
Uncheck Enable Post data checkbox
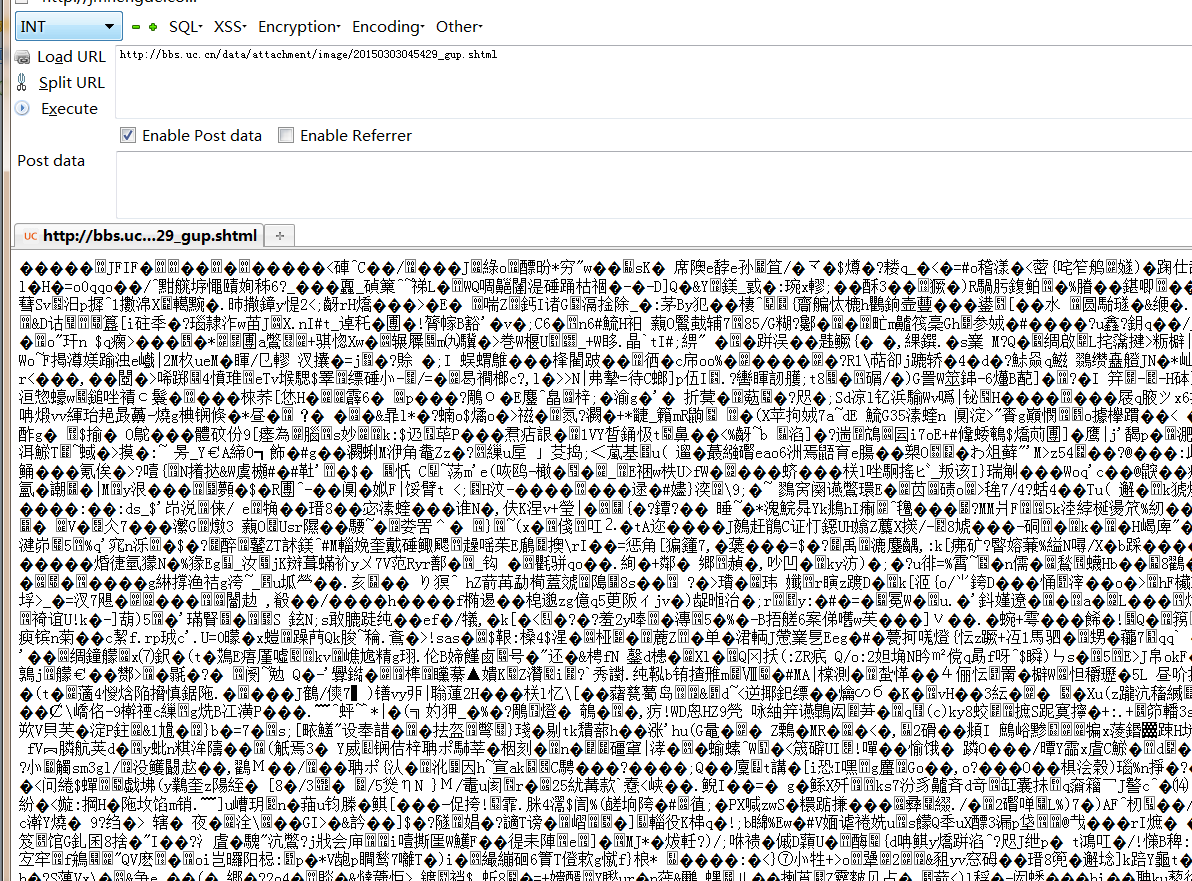(128, 135)
